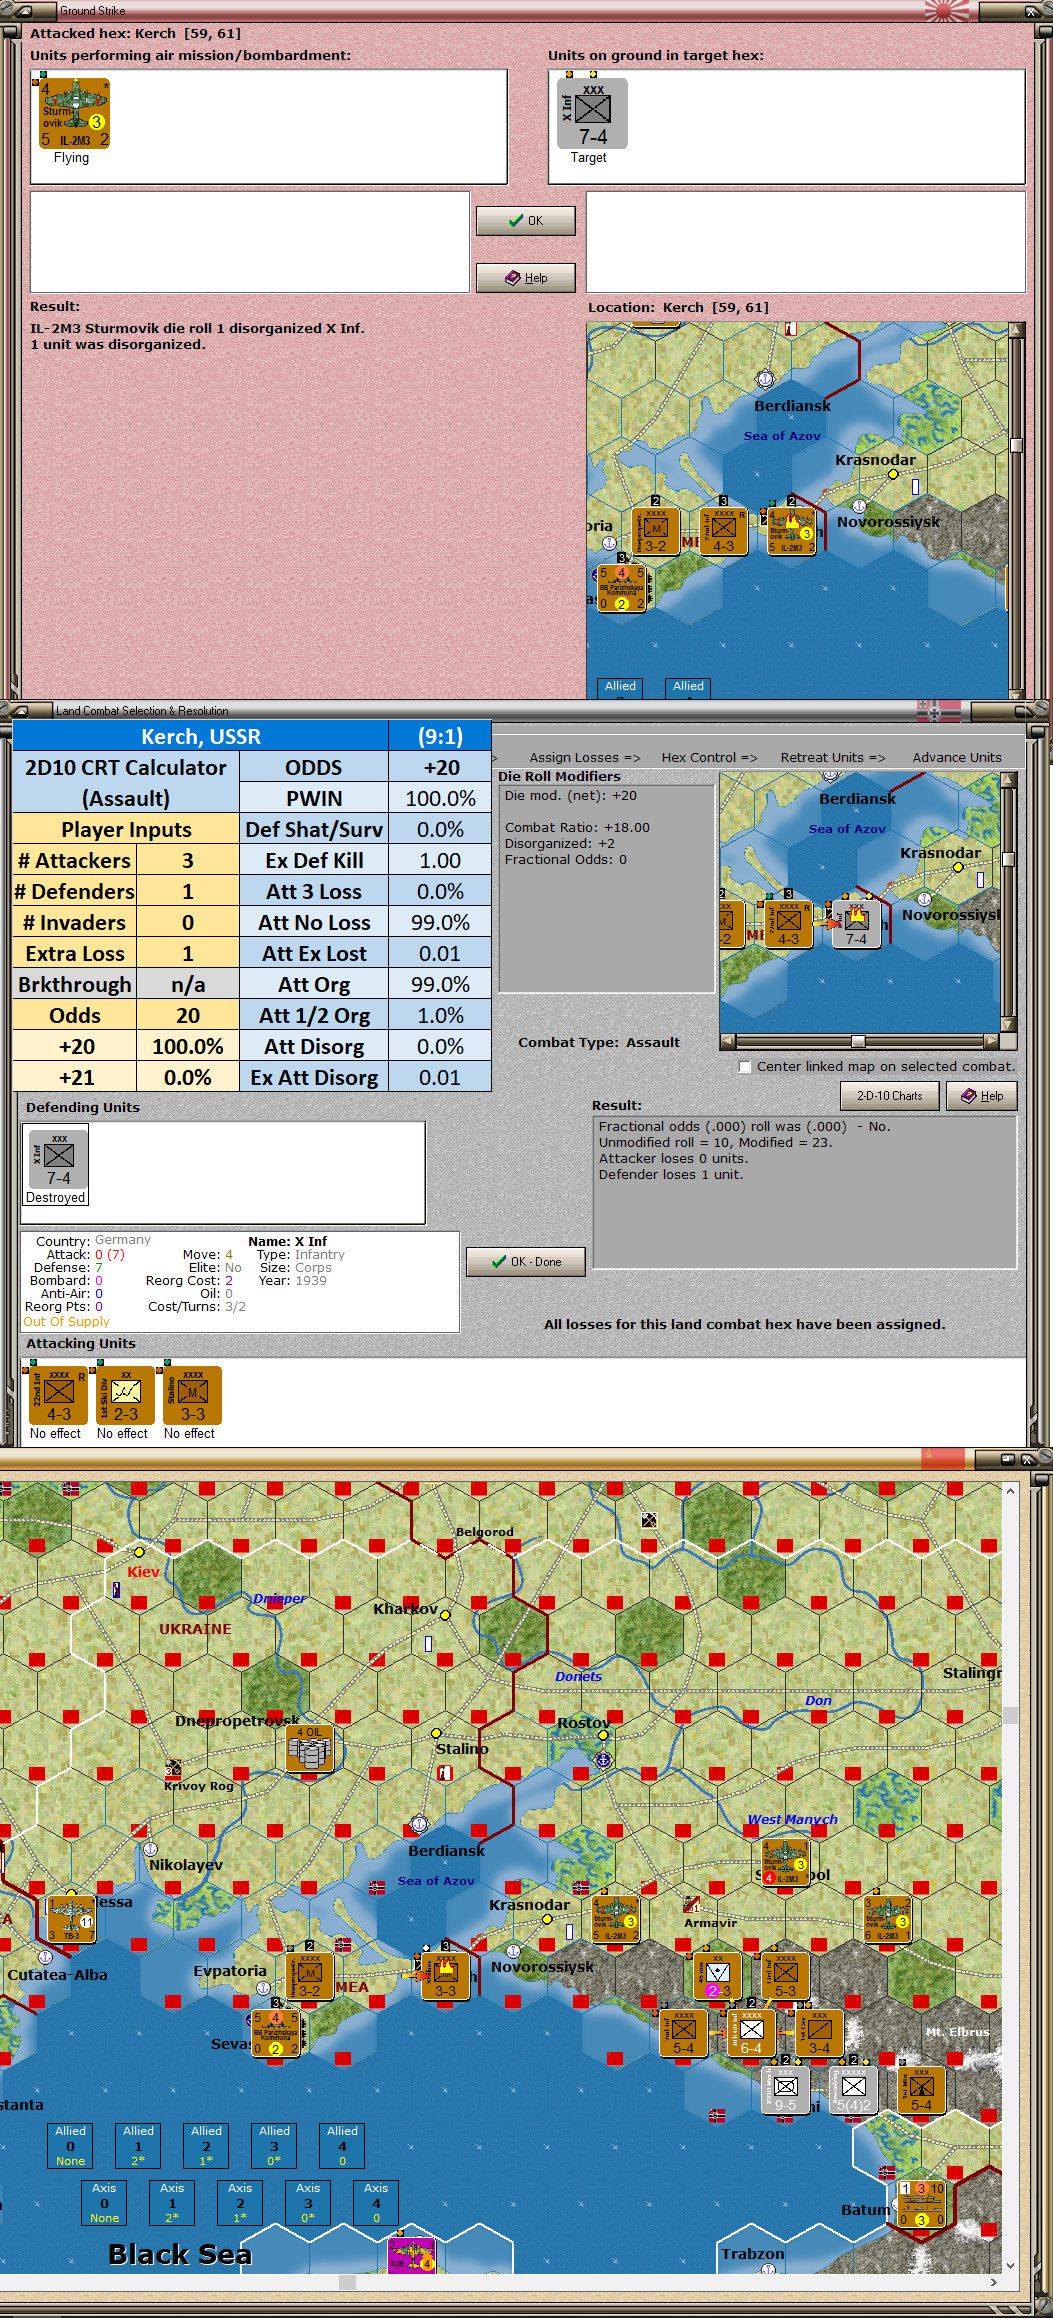Click the 4-3 infantry on Ground Strike minimap
The height and width of the screenshot is (2318, 1053).
[x=724, y=531]
